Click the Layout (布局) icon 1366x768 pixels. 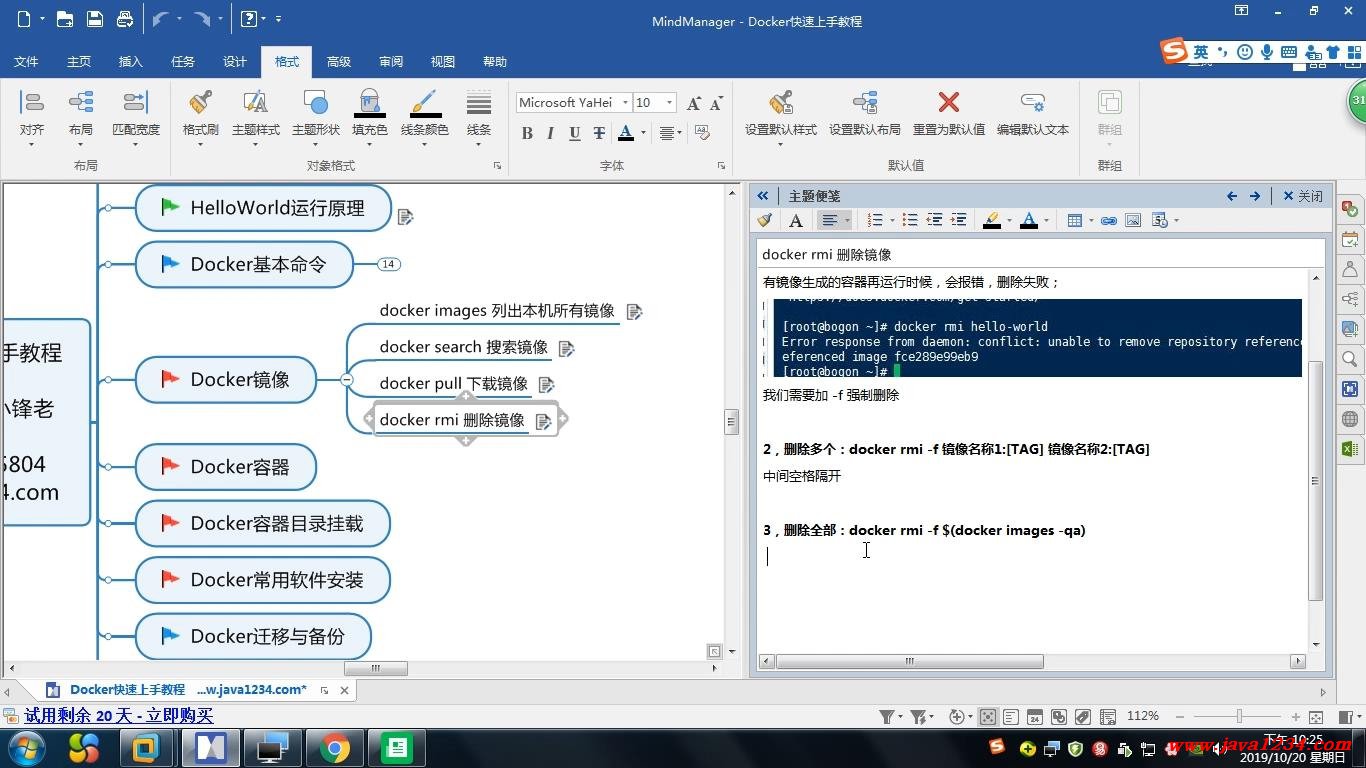(x=81, y=103)
